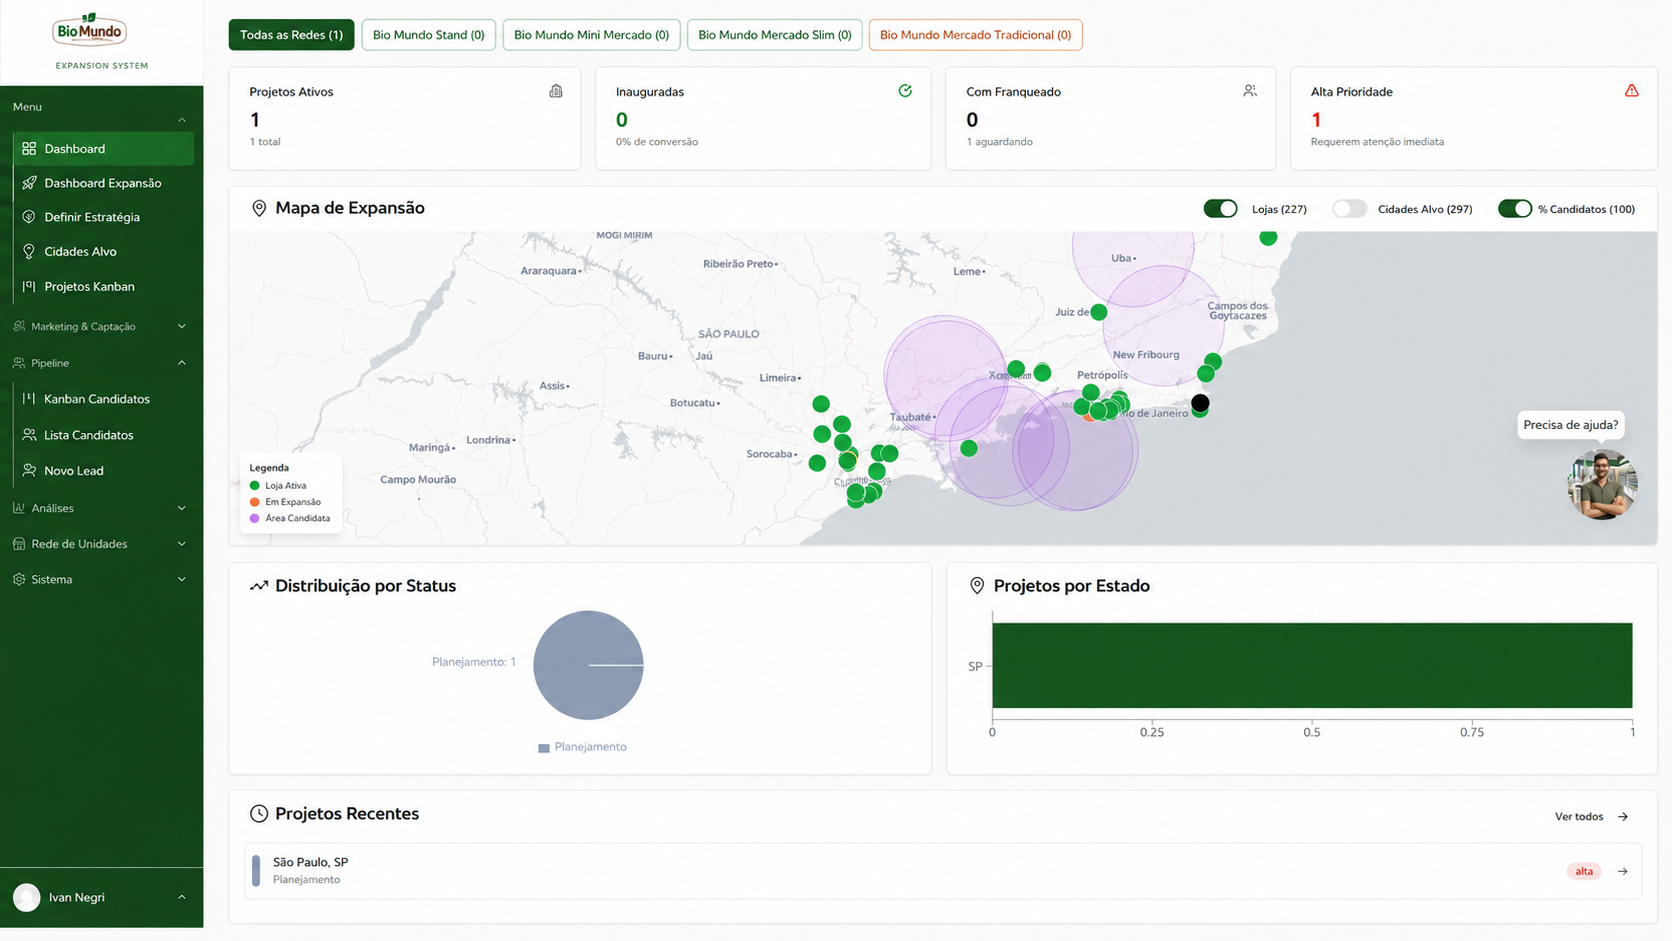This screenshot has height=941, width=1672.
Task: Open the Ivan Negri user menu chevron
Action: point(182,897)
